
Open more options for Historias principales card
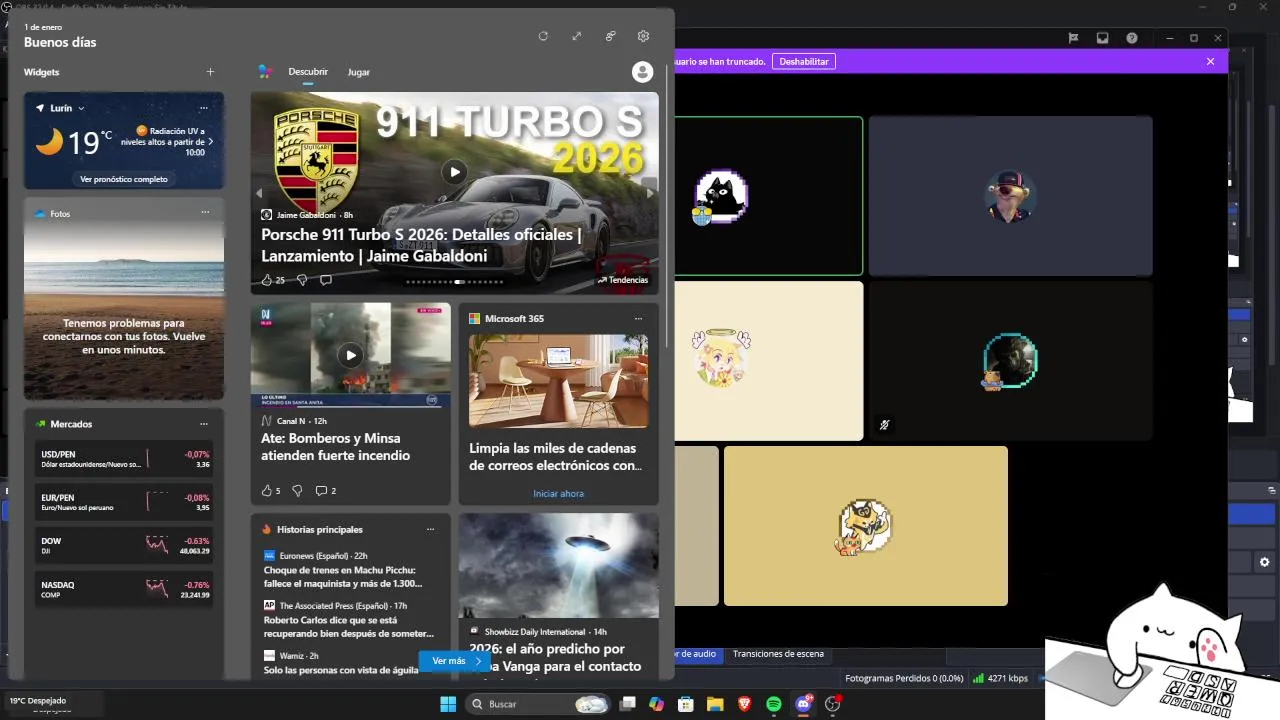point(431,529)
